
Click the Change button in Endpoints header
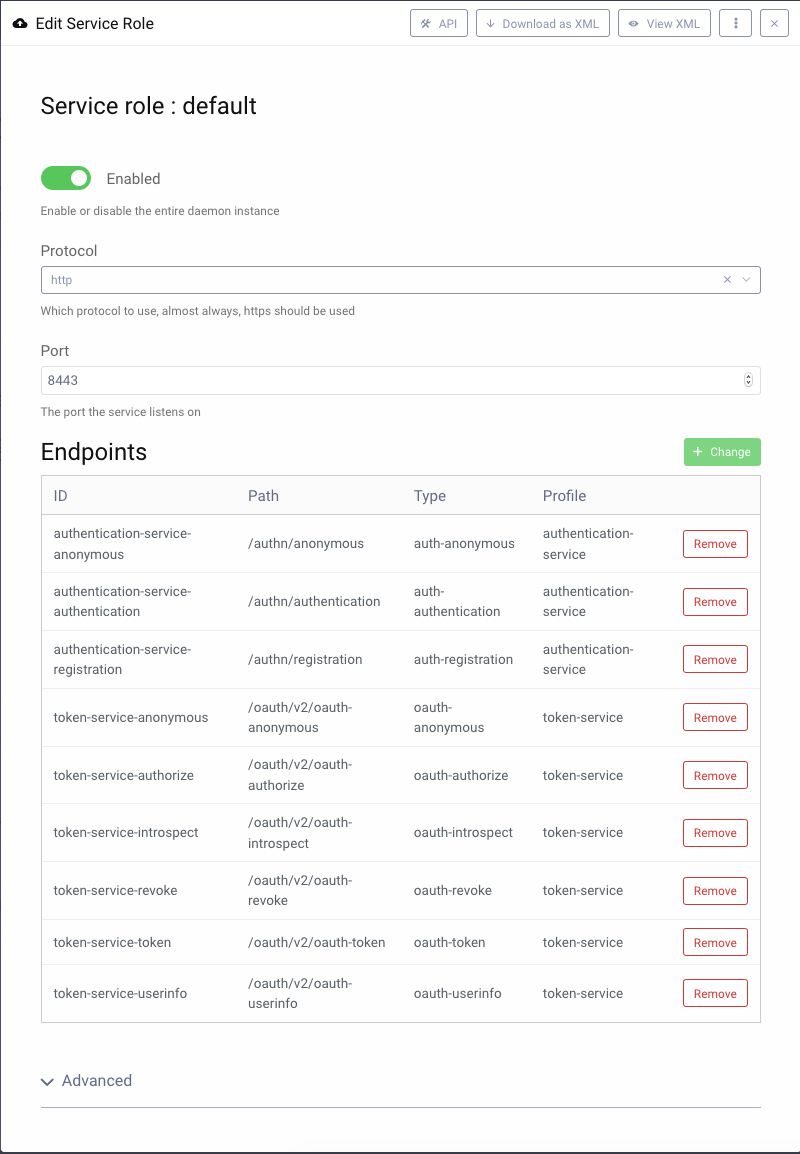tap(722, 451)
